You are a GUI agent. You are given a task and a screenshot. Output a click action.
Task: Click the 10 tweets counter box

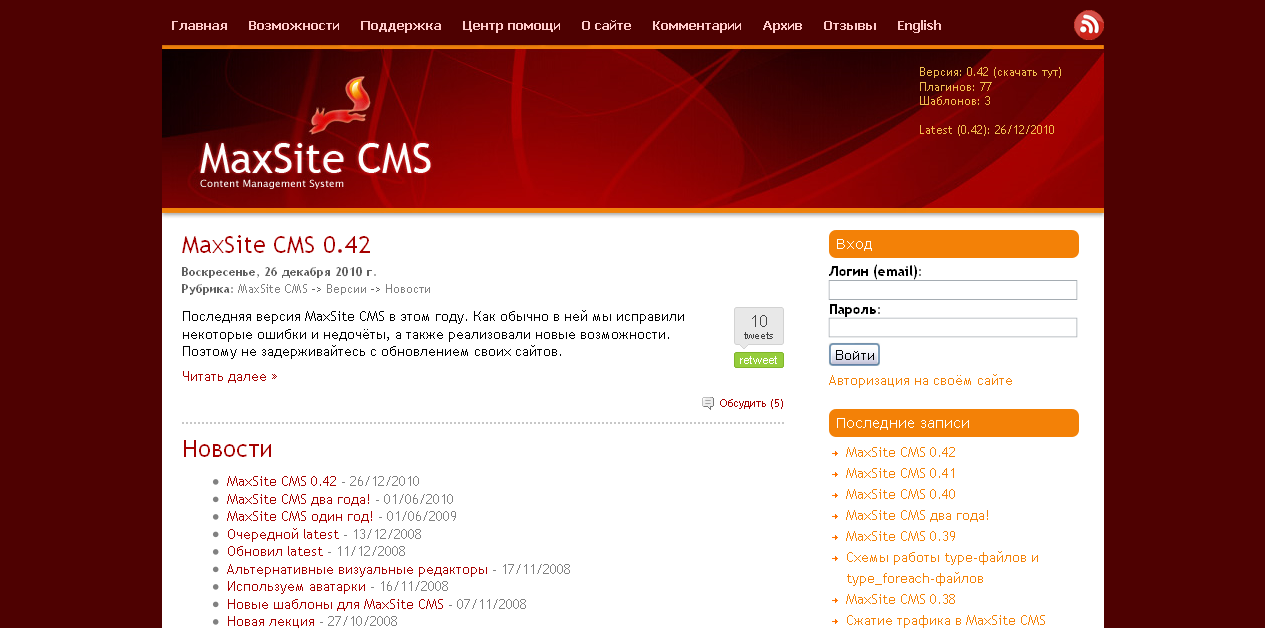pyautogui.click(x=758, y=326)
